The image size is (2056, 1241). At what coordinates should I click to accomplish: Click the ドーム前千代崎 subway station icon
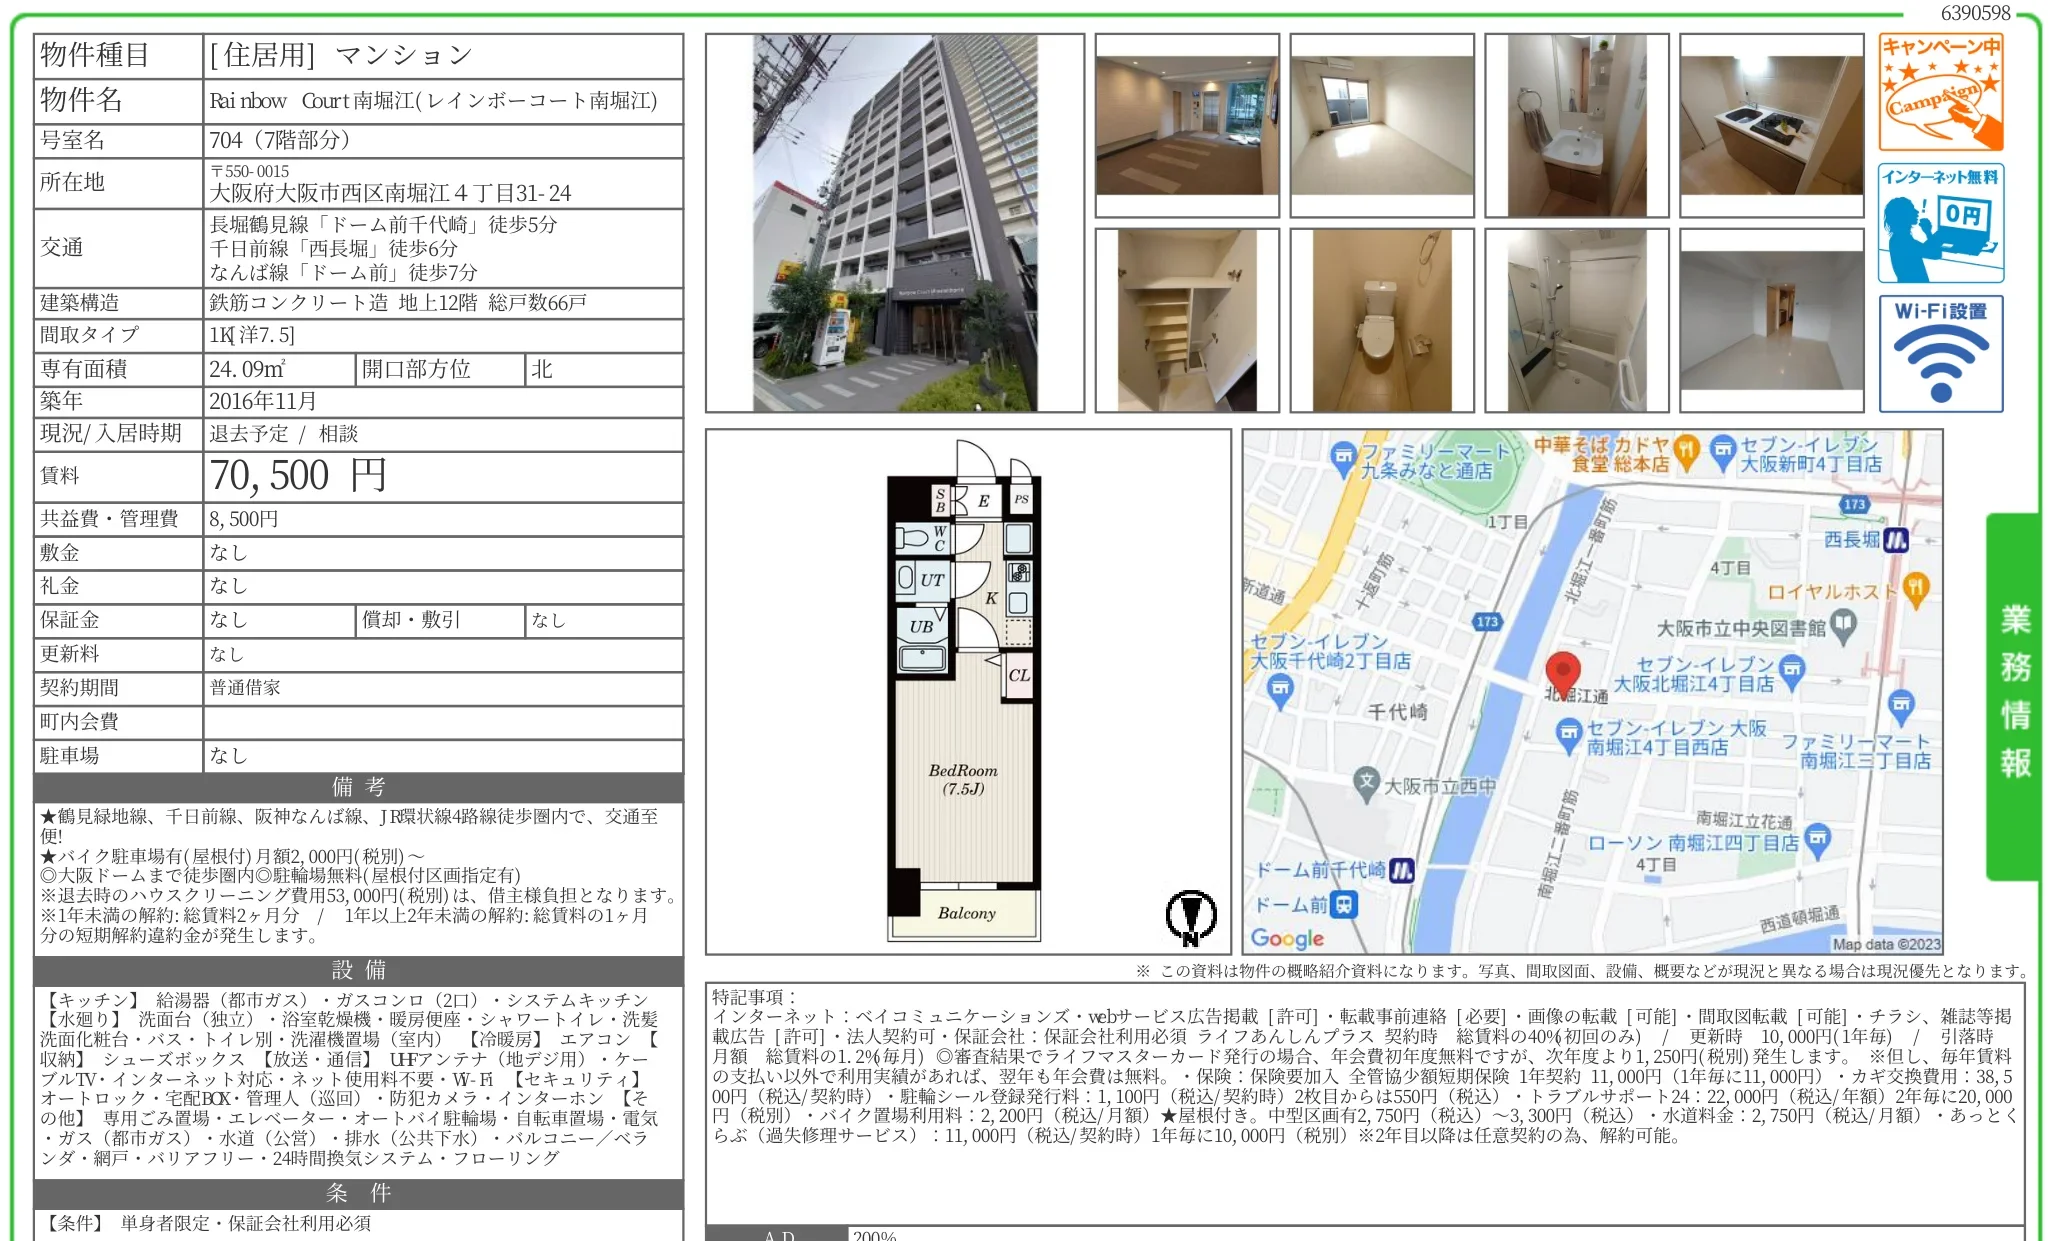point(1402,870)
